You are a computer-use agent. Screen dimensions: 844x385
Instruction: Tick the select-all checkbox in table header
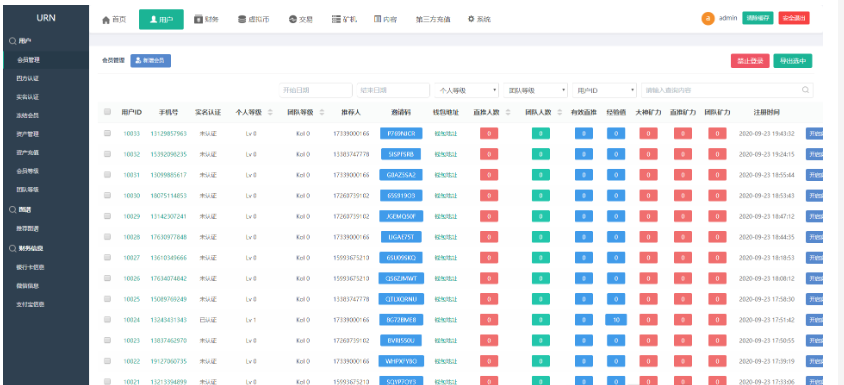(x=107, y=112)
